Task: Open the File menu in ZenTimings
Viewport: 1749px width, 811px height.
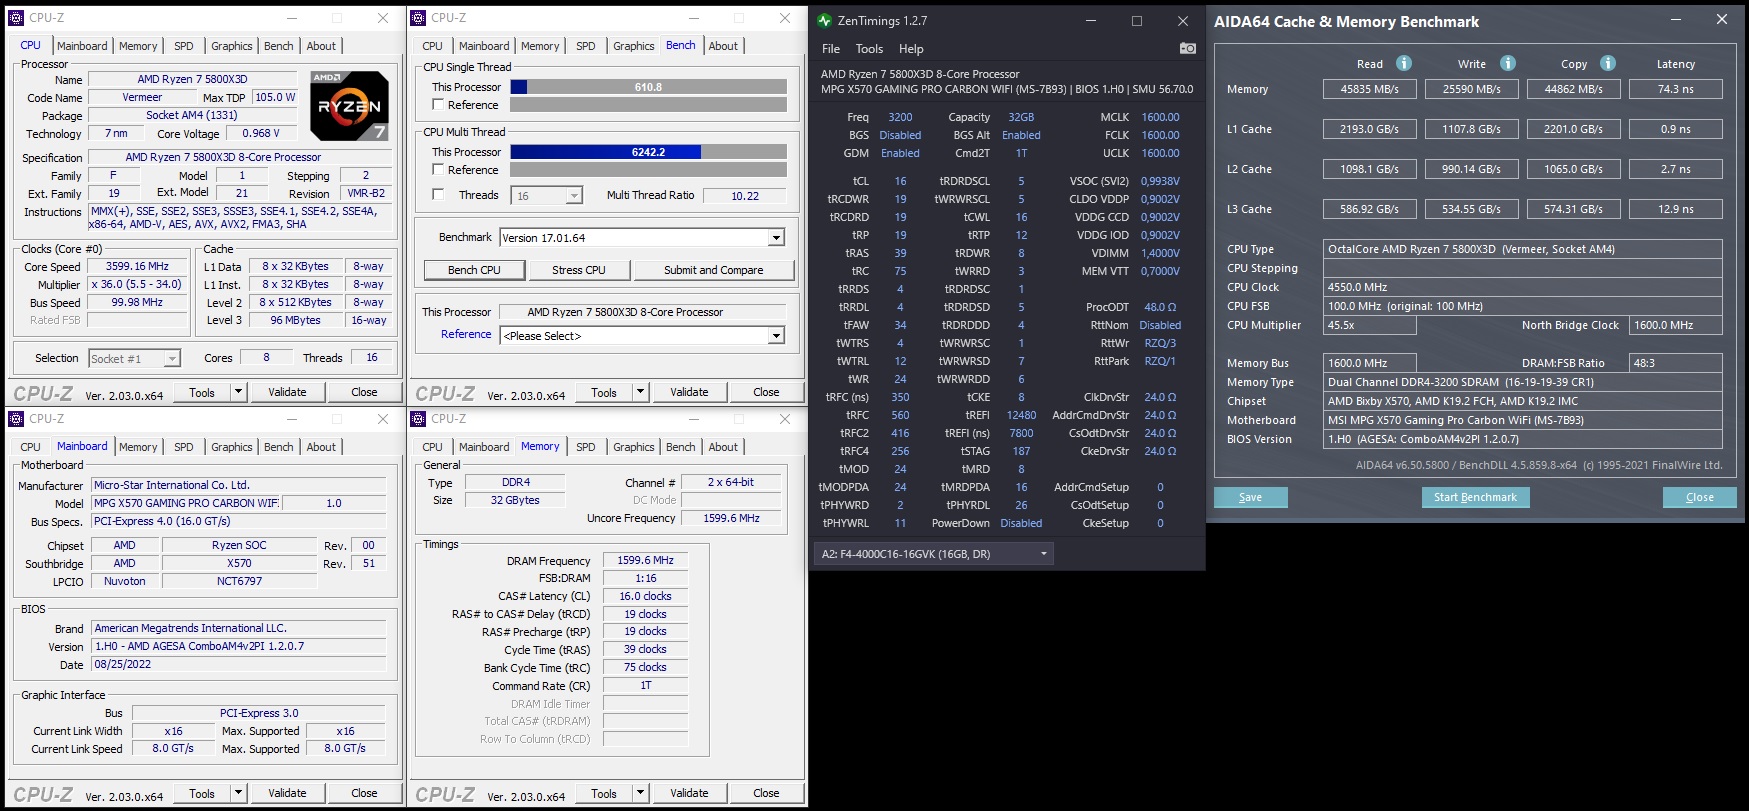Action: click(831, 49)
